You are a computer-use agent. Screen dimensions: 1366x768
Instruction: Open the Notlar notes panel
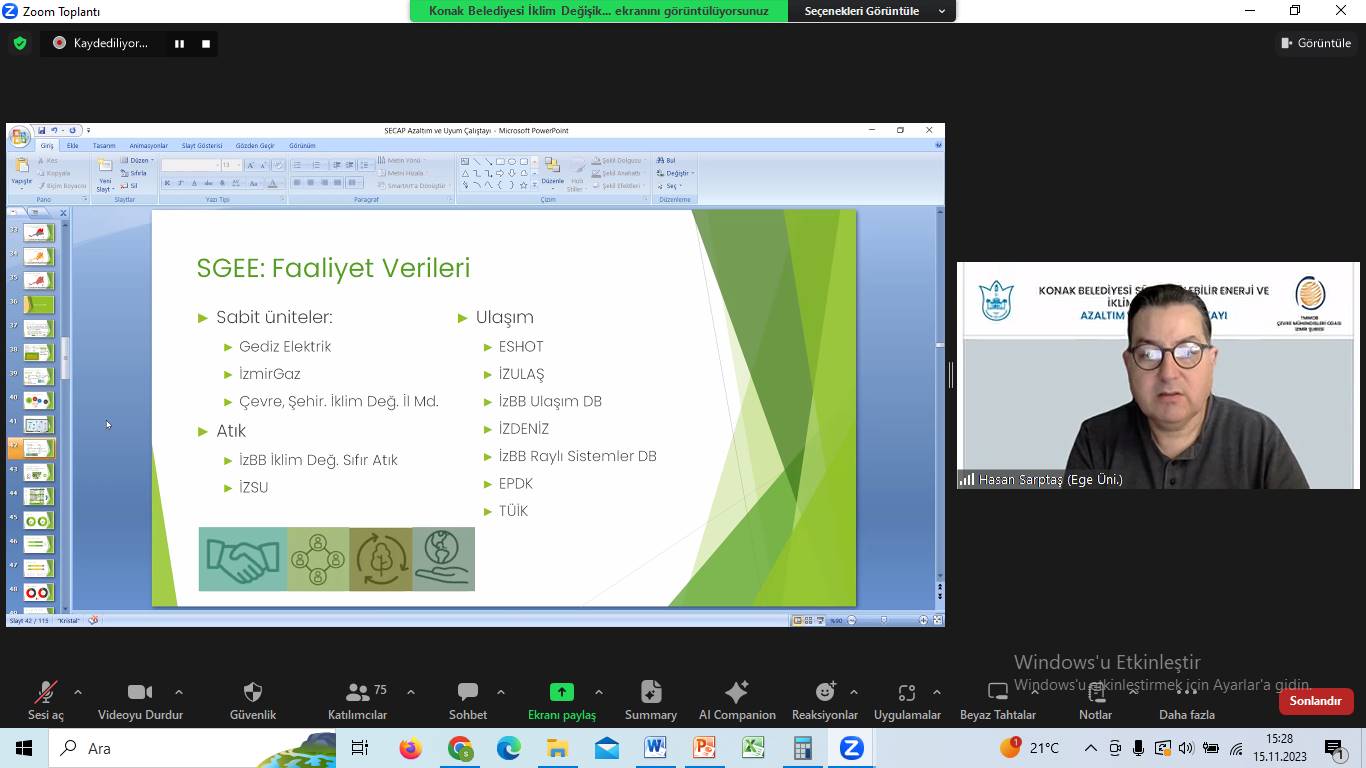(x=1095, y=700)
